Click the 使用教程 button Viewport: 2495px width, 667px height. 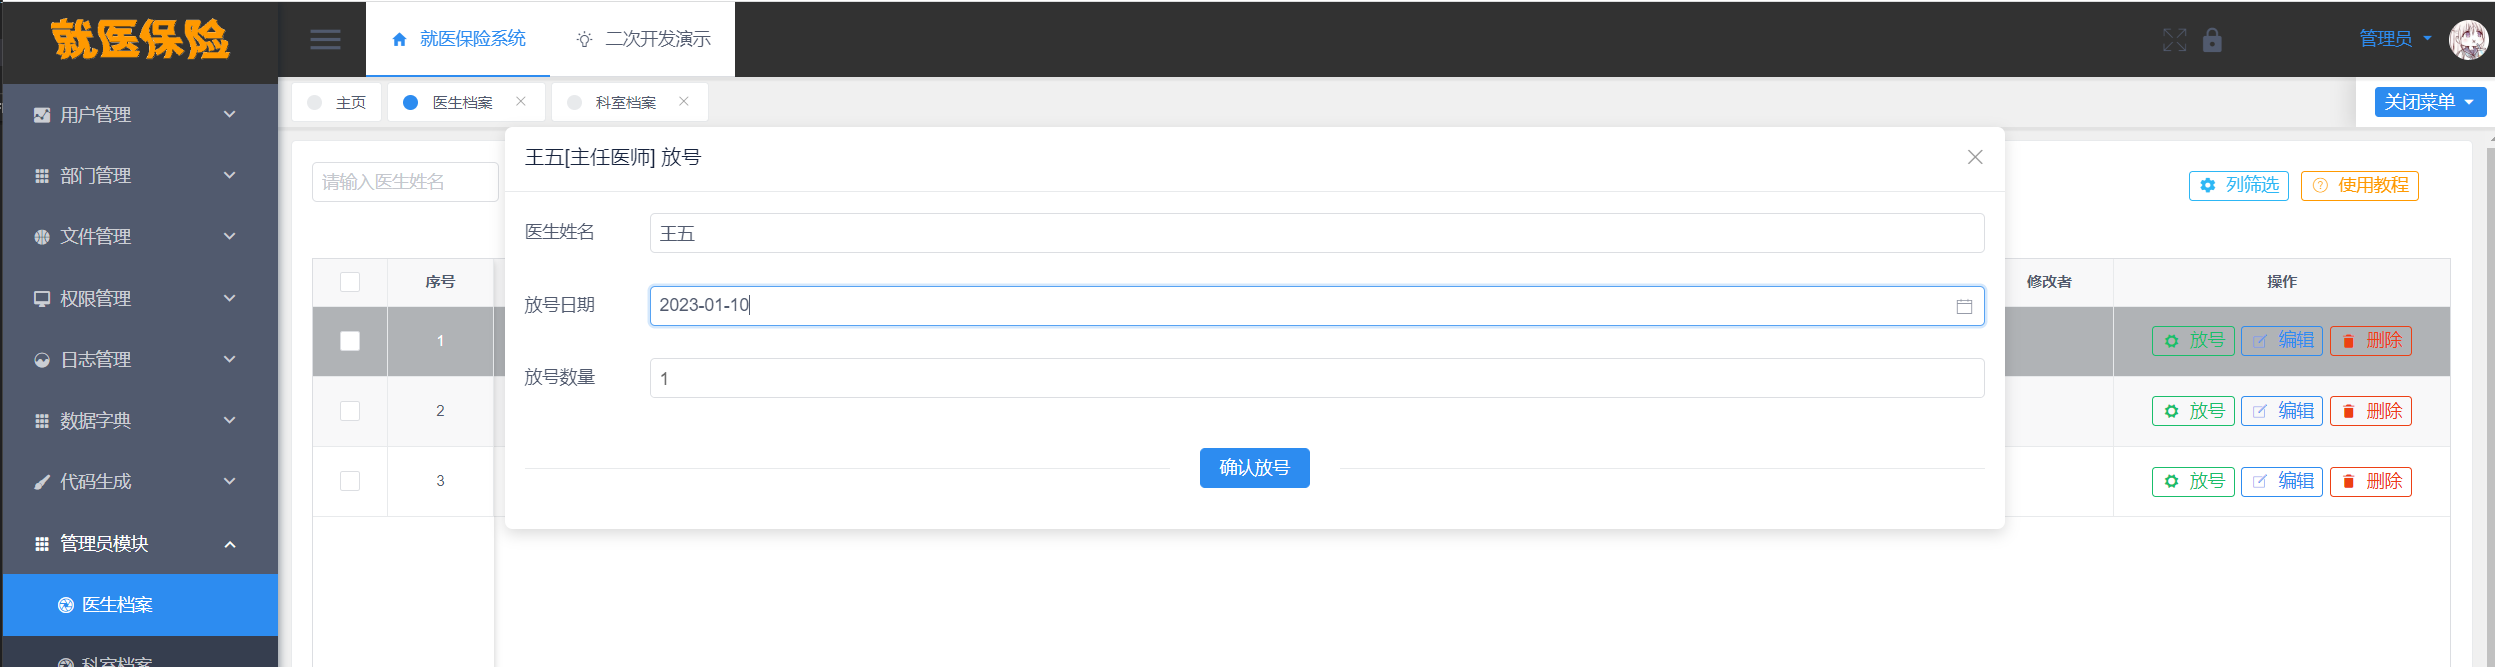tap(2360, 186)
